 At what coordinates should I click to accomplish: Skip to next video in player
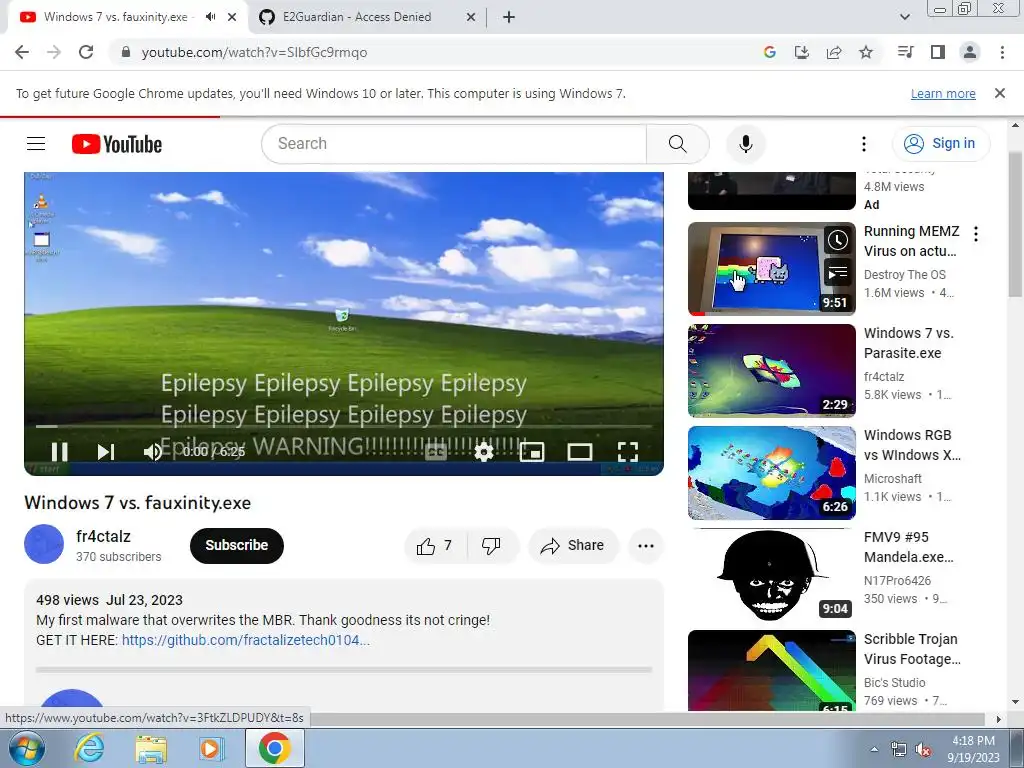coord(106,451)
